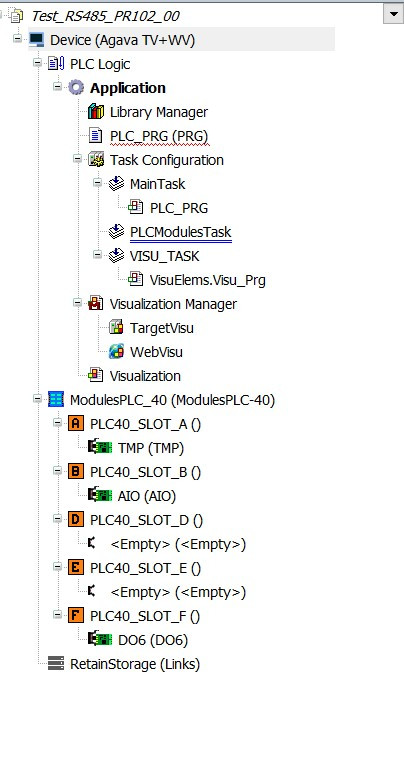The height and width of the screenshot is (765, 404).
Task: Collapse the Task Configuration node
Action: pyautogui.click(x=78, y=159)
